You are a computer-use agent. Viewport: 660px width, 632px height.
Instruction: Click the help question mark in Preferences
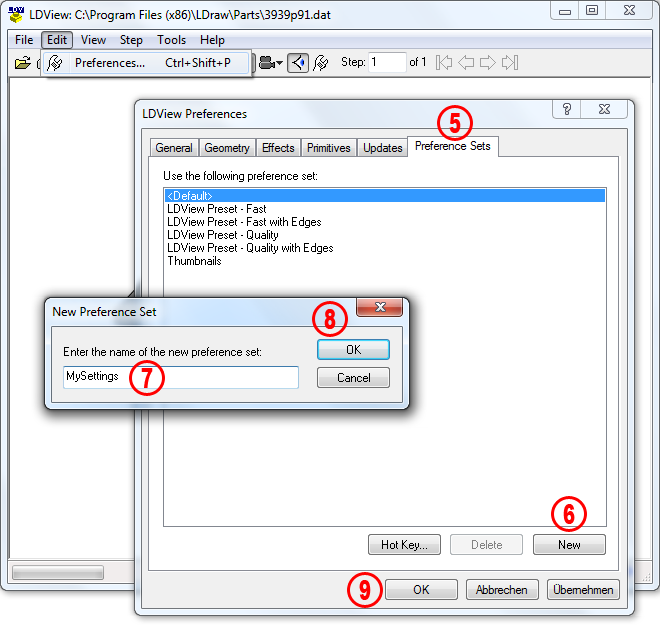567,109
